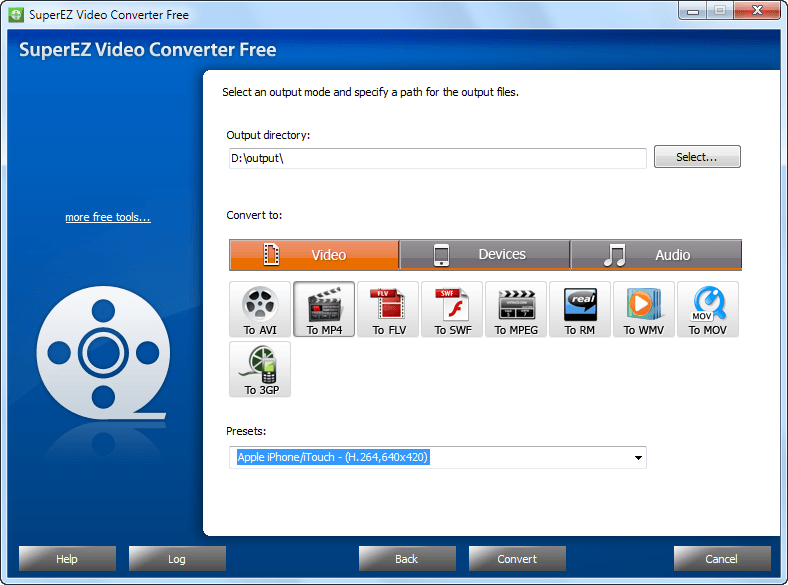Start conversion with the Convert button
Viewport: 788px width, 585px height.
pos(517,559)
